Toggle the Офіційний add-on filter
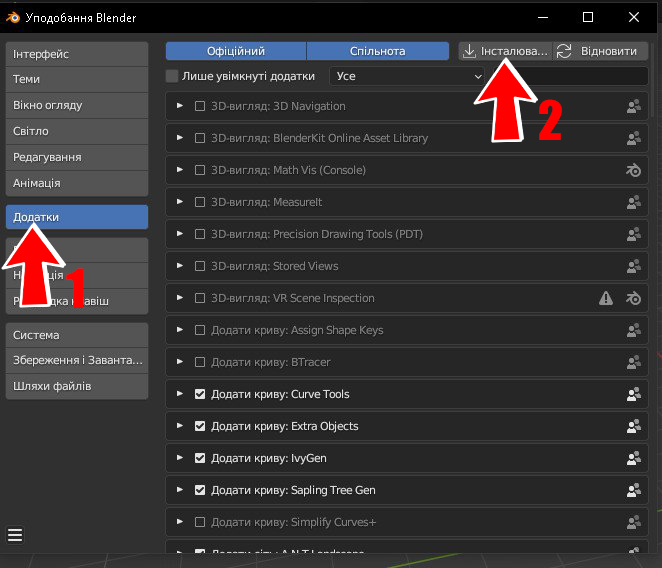The height and width of the screenshot is (568, 662). click(236, 51)
